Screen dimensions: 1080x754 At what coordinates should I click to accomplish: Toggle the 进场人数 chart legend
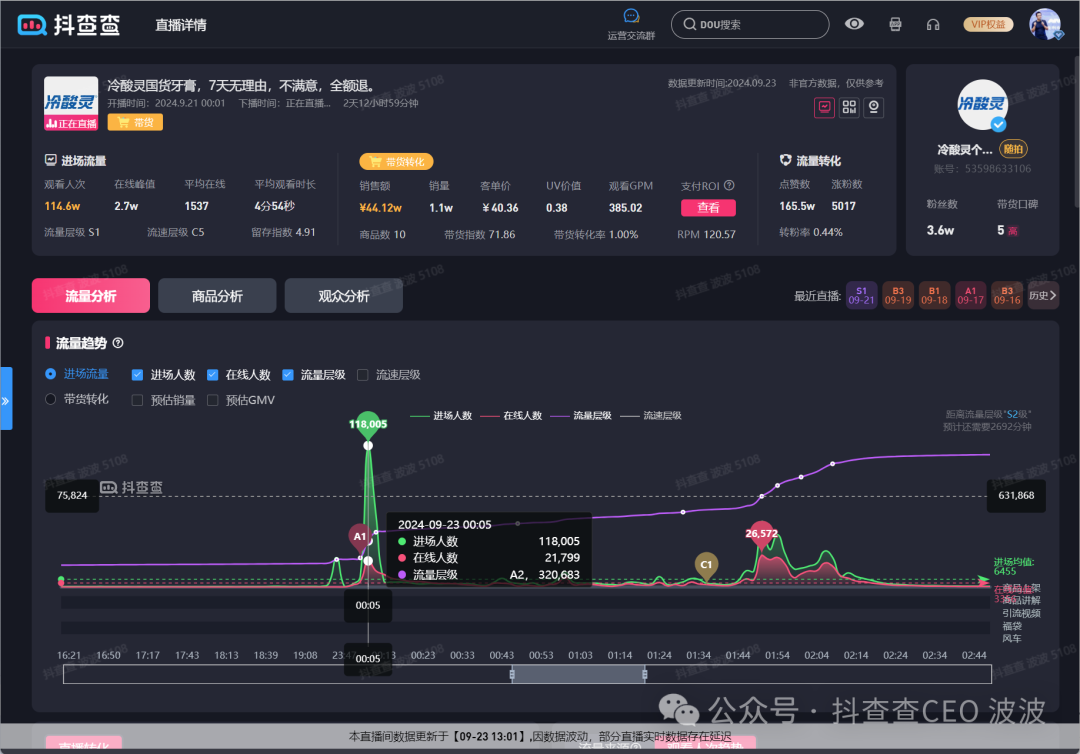coord(441,415)
